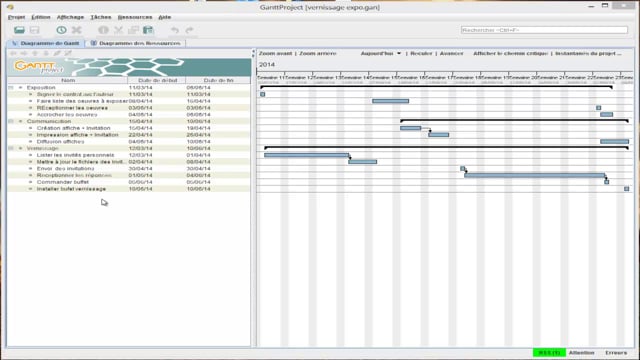Click the Diffusion affiches Gantt bar
This screenshot has width=640, height=360.
pyautogui.click(x=614, y=142)
